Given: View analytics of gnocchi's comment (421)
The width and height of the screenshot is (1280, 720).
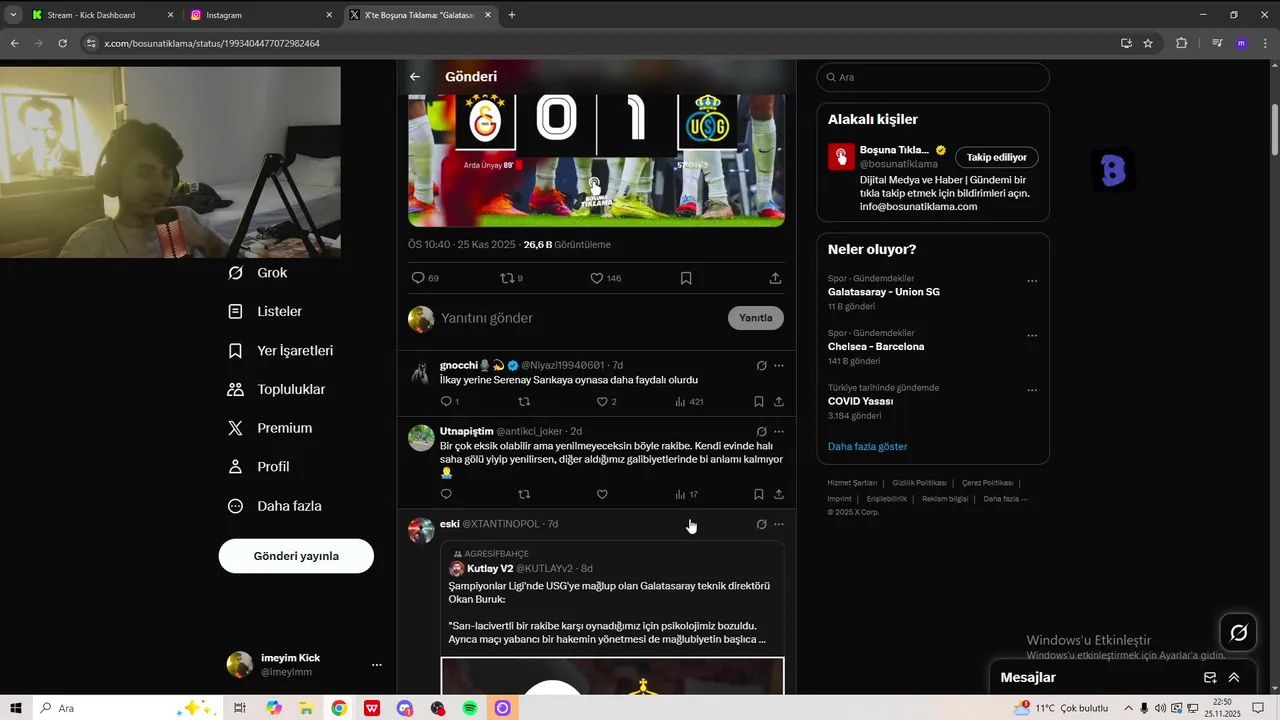Looking at the screenshot, I should 689,401.
